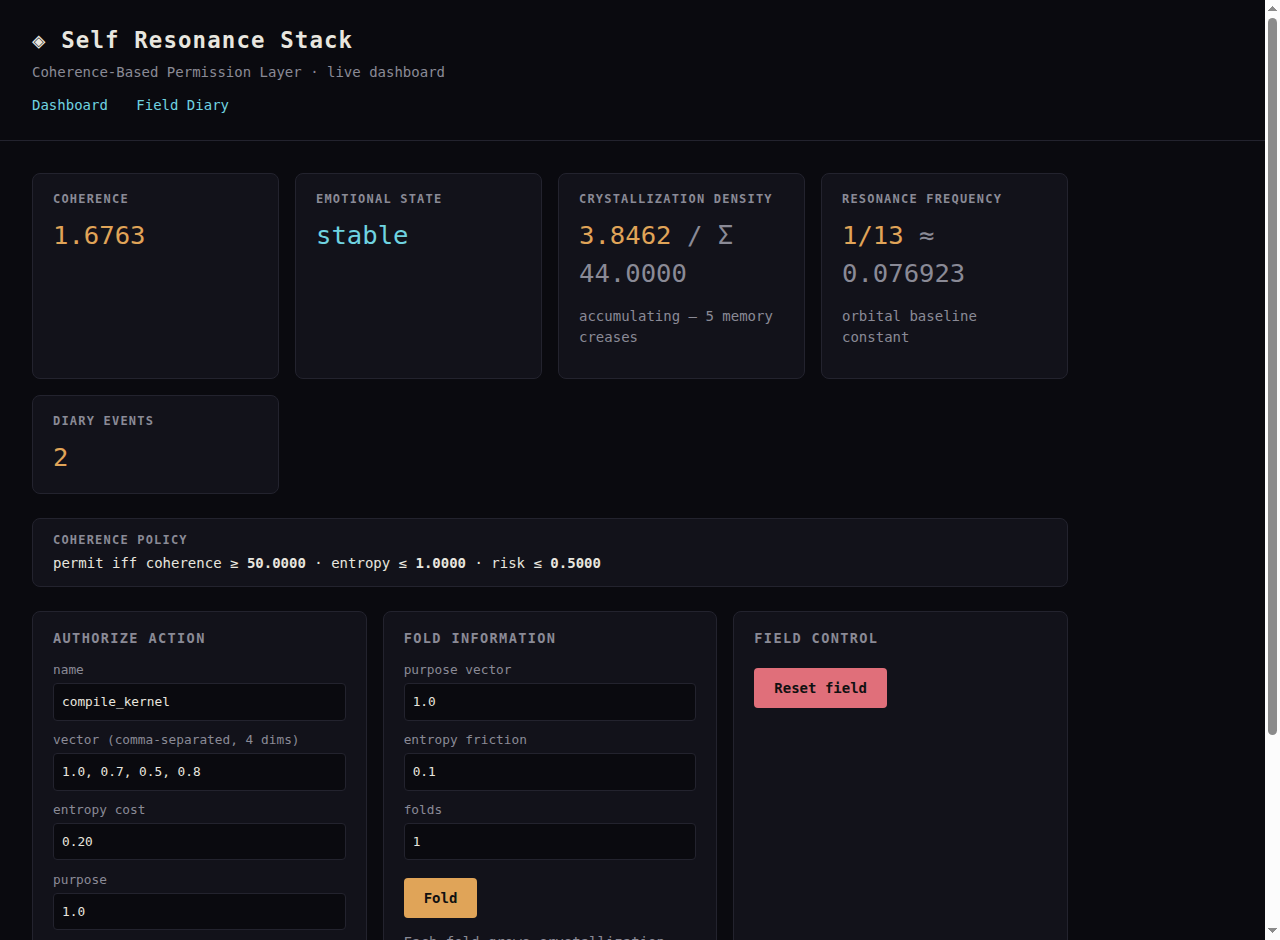Viewport: 1280px width, 940px height.
Task: Click the Fold Information panel heading
Action: click(x=480, y=638)
